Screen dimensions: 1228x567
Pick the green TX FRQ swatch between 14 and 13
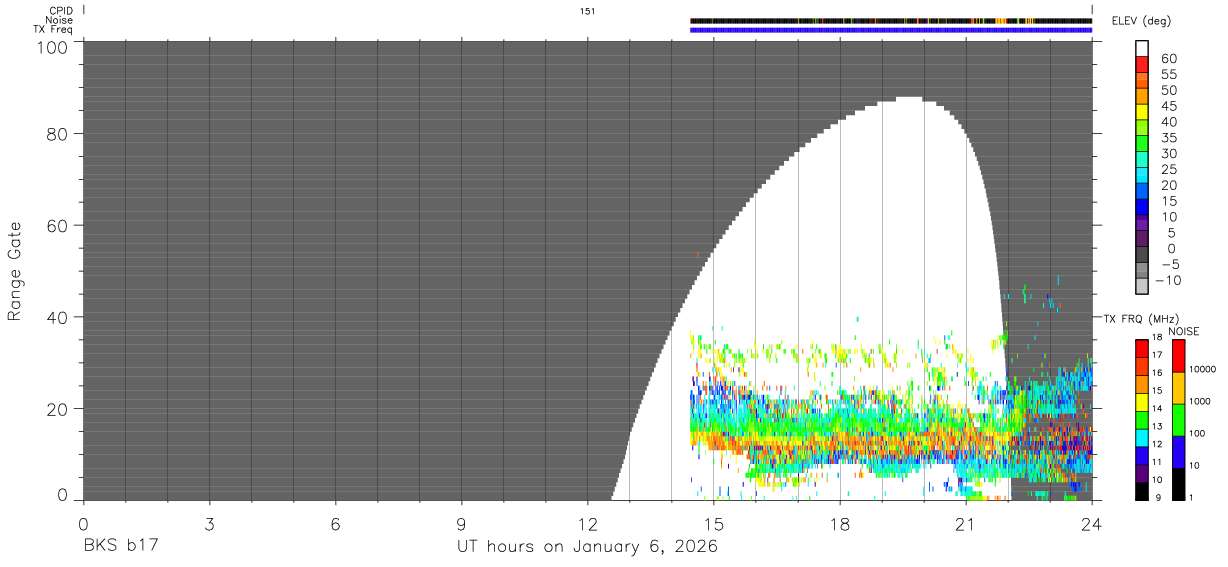pyautogui.click(x=1142, y=420)
